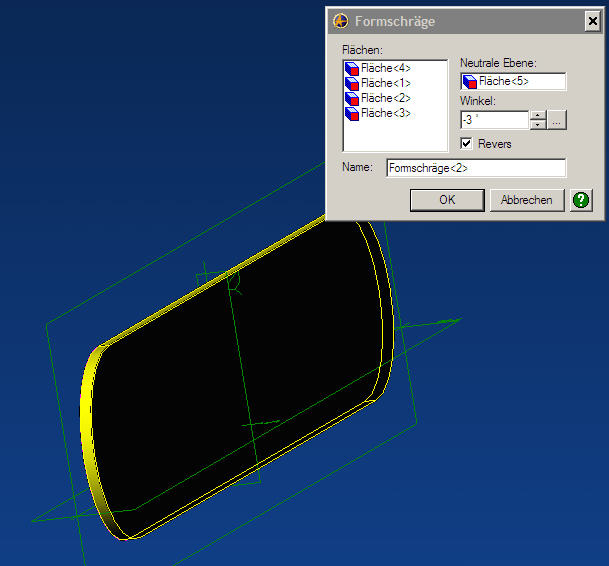Click into the Winkel angle field
This screenshot has height=566, width=609.
coord(494,120)
